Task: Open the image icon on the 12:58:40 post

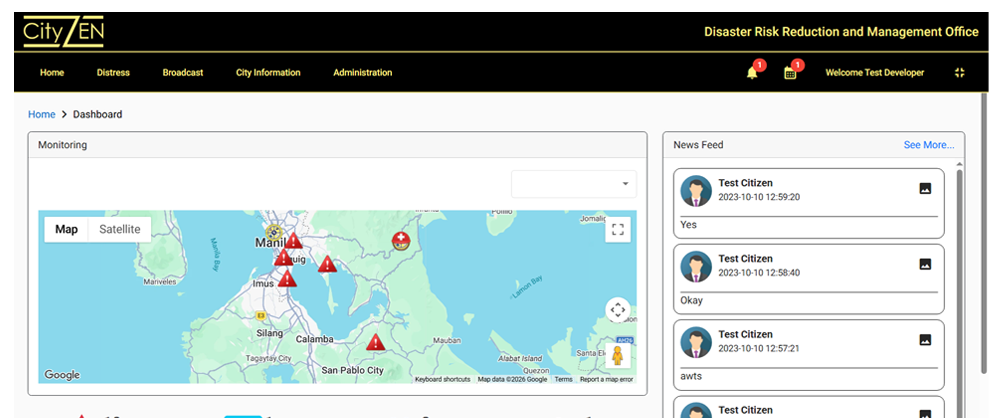Action: coord(925,264)
